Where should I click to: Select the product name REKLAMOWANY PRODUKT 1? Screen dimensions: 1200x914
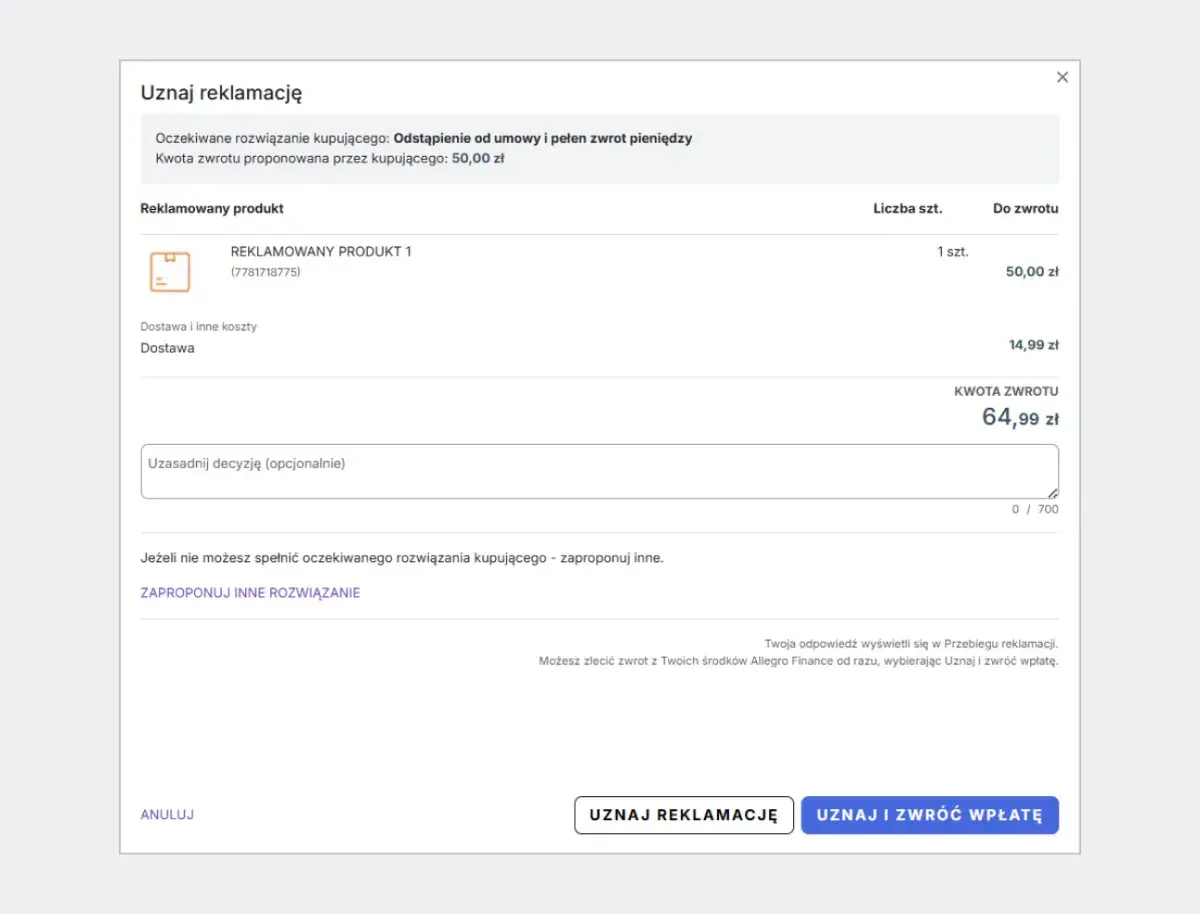point(321,252)
